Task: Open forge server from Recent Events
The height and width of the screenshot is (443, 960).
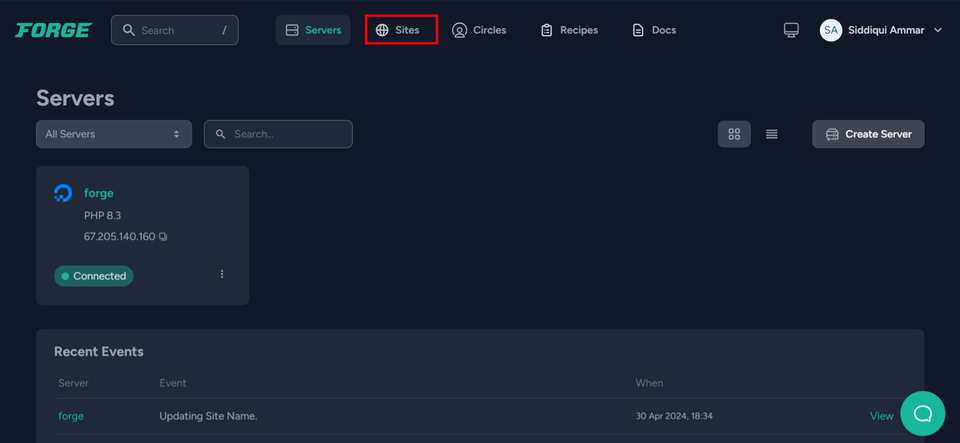Action: (71, 416)
